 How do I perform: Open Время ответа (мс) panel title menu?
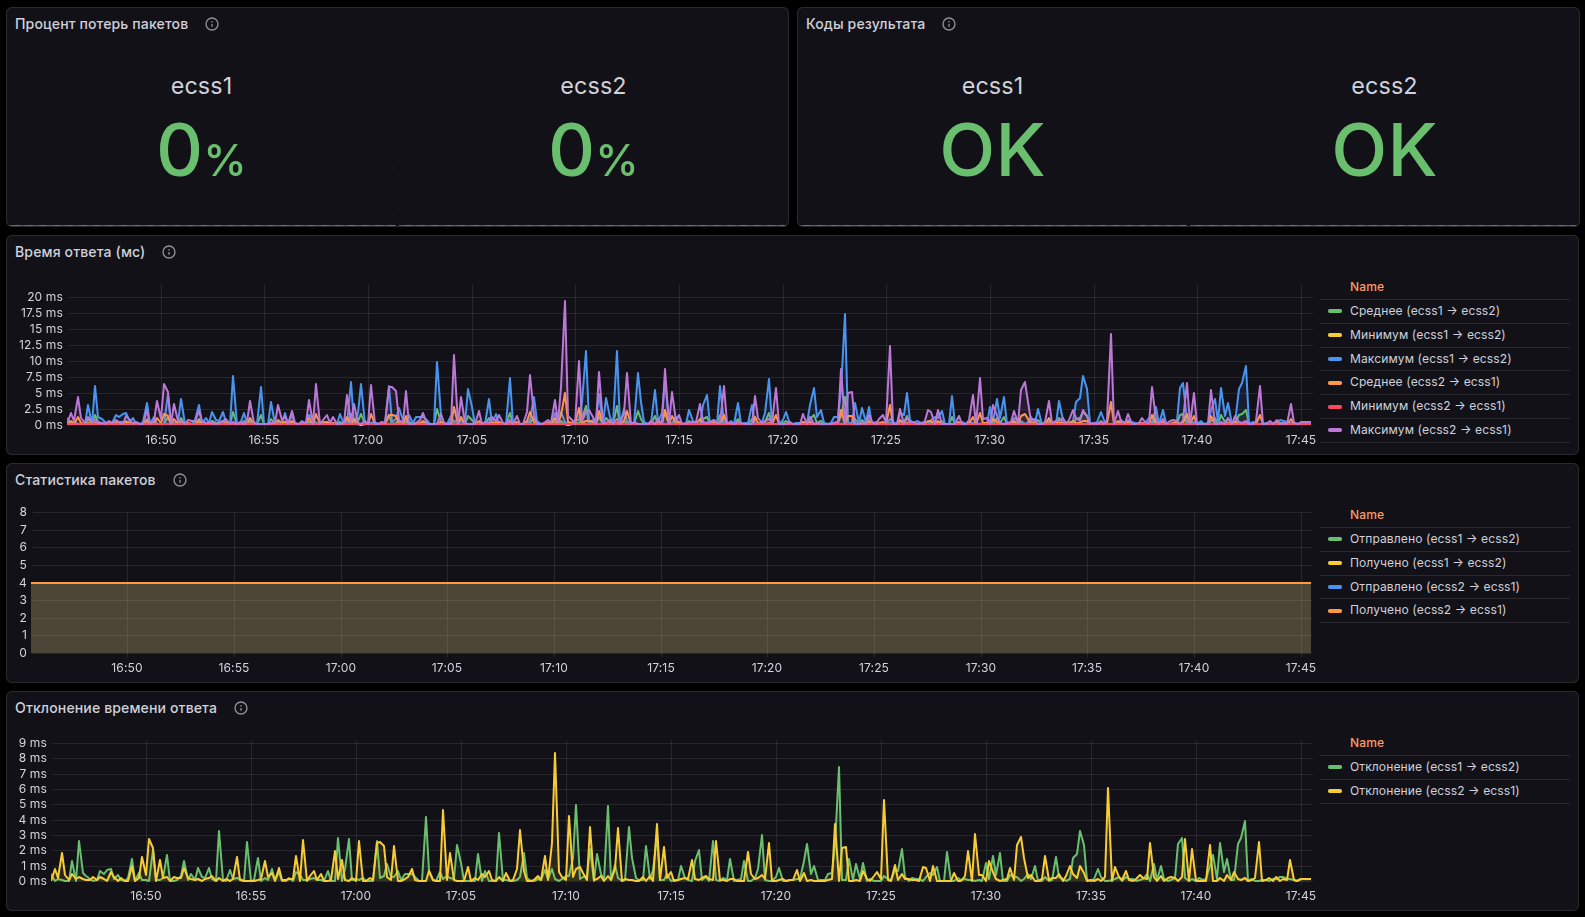[80, 252]
